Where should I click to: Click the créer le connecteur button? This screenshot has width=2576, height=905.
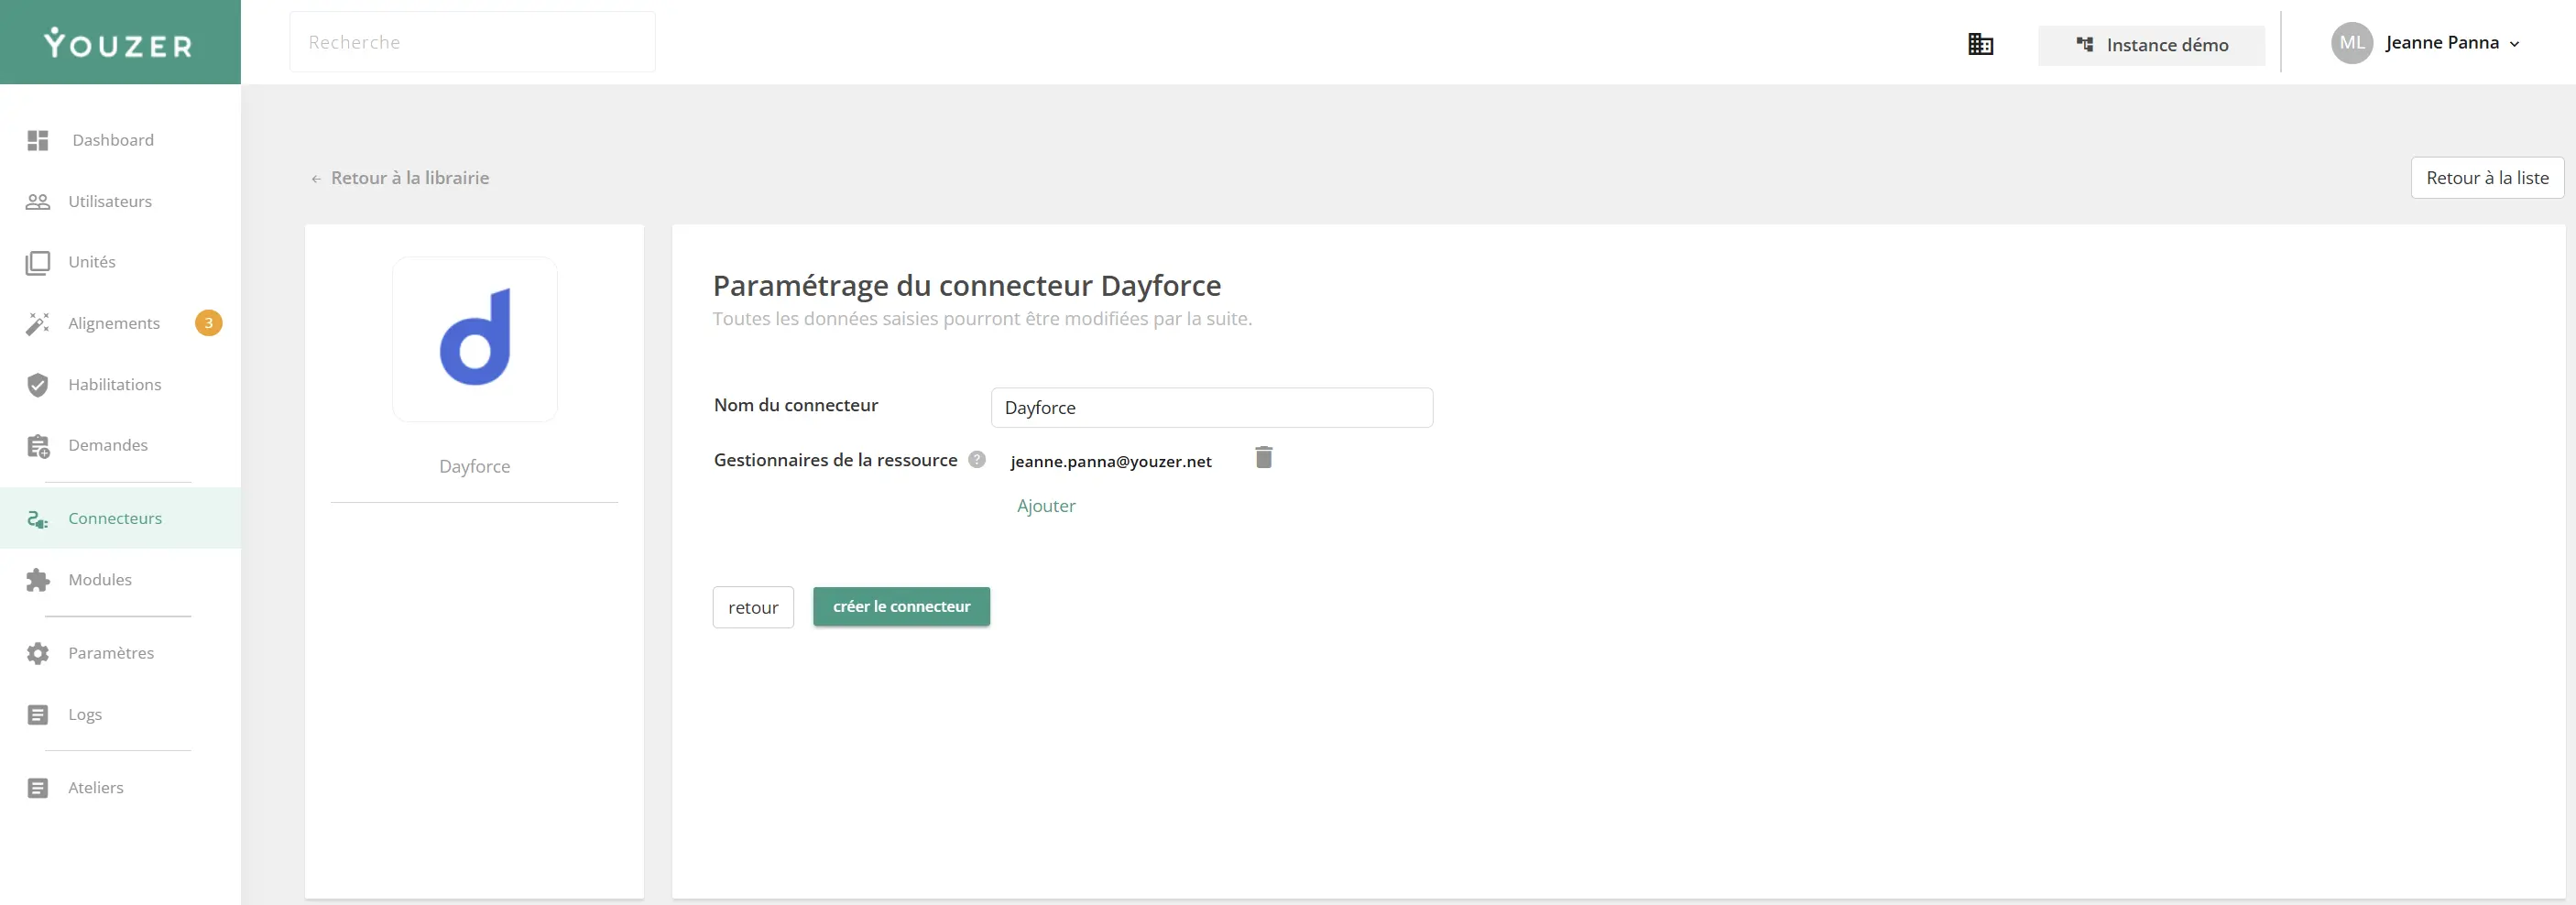tap(900, 606)
